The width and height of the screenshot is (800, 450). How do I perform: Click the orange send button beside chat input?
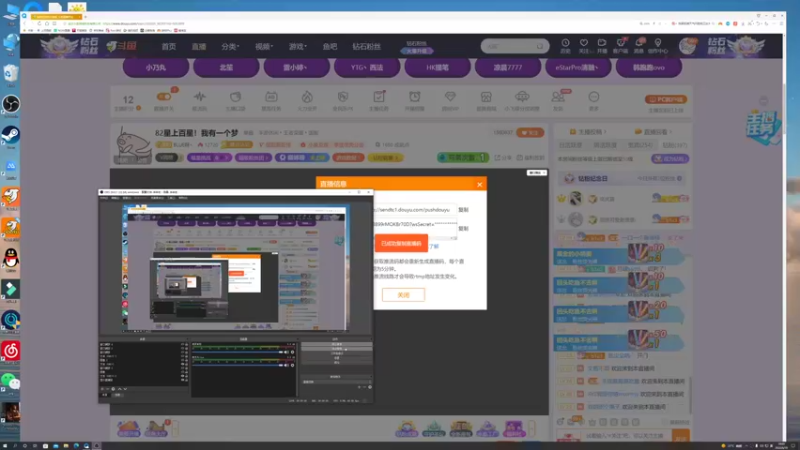click(681, 437)
